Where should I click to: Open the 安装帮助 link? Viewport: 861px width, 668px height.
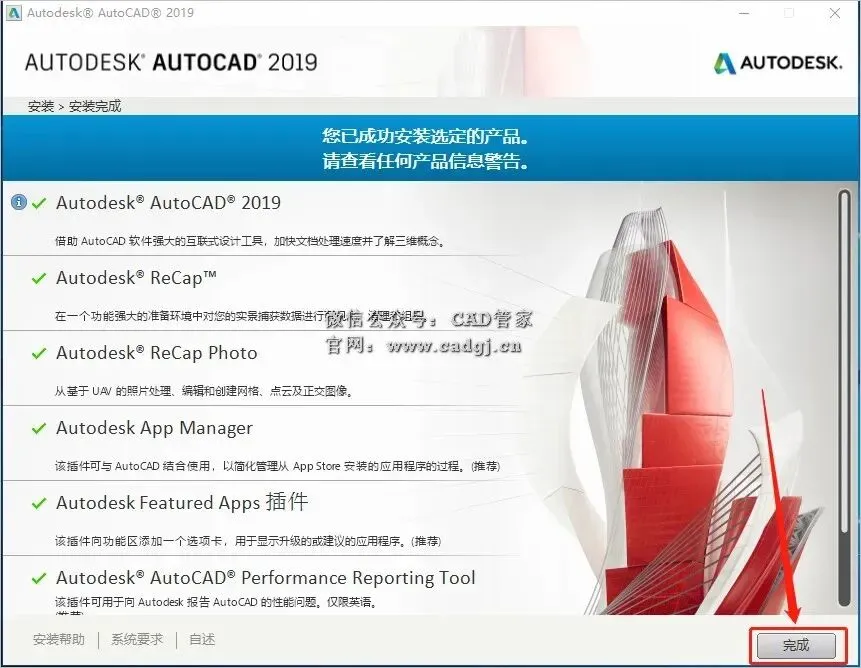[x=59, y=639]
